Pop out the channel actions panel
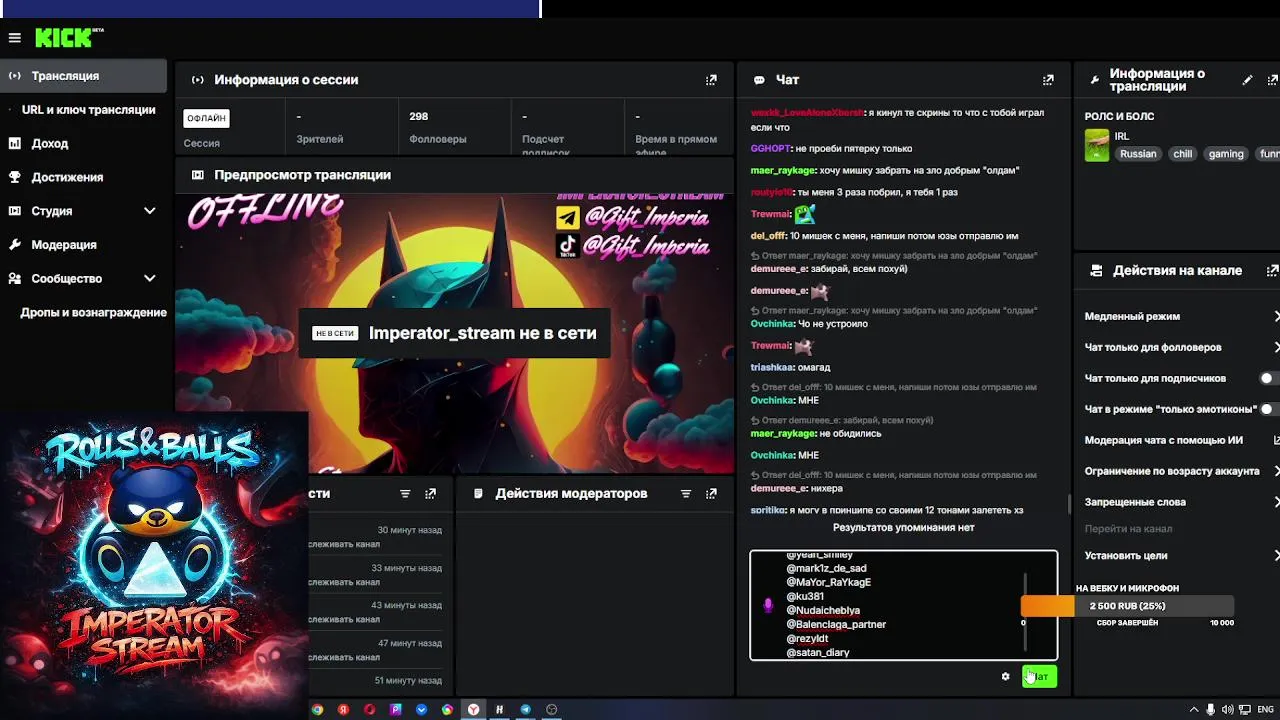This screenshot has height=720, width=1280. [1273, 271]
